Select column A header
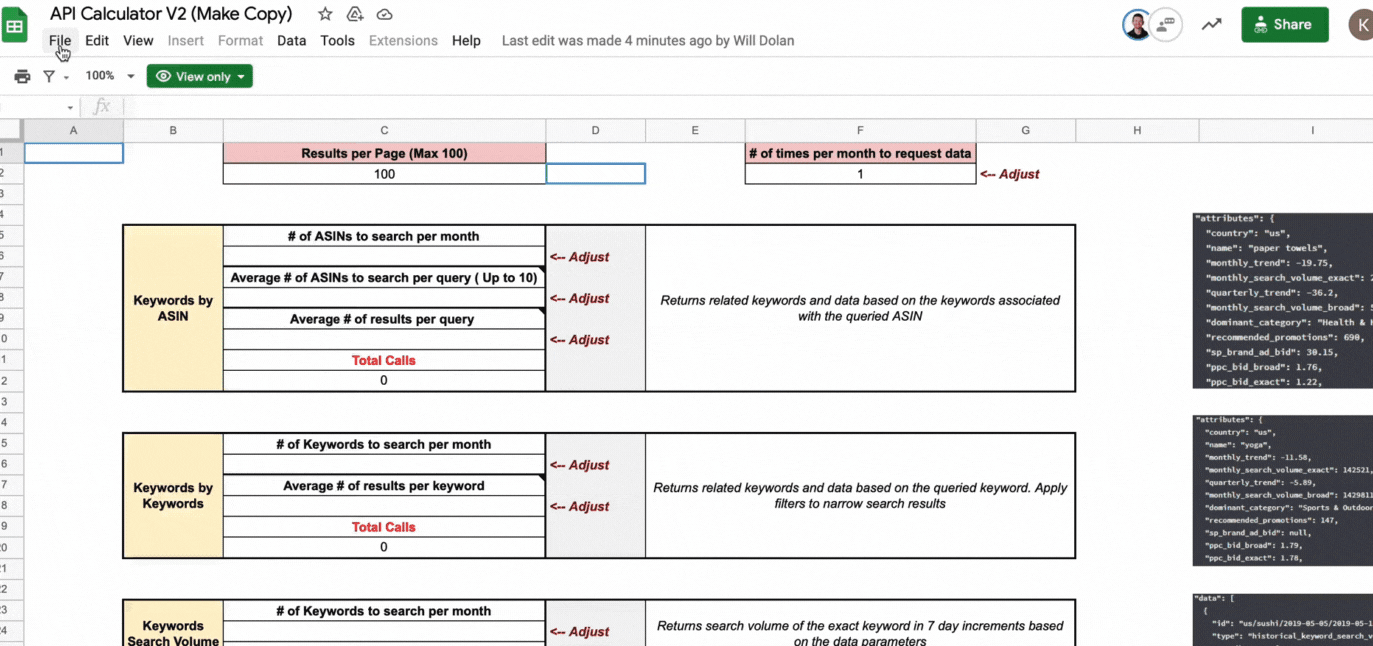 pos(73,131)
